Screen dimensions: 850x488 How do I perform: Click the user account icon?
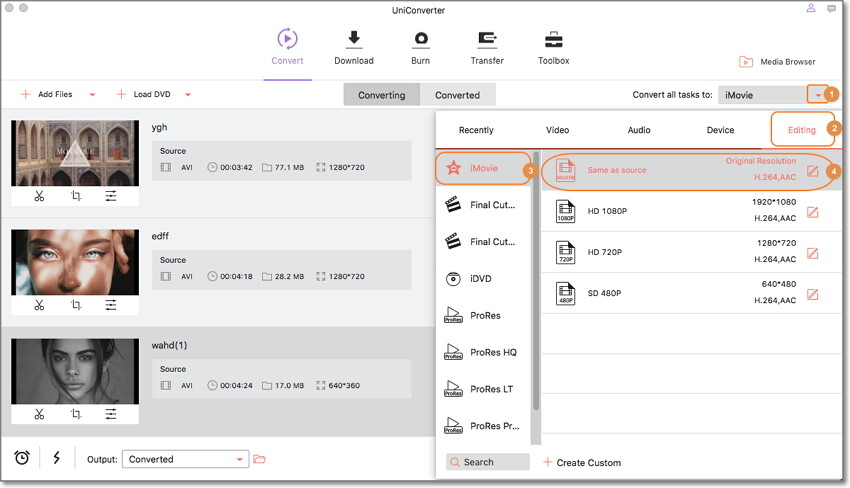pos(810,8)
